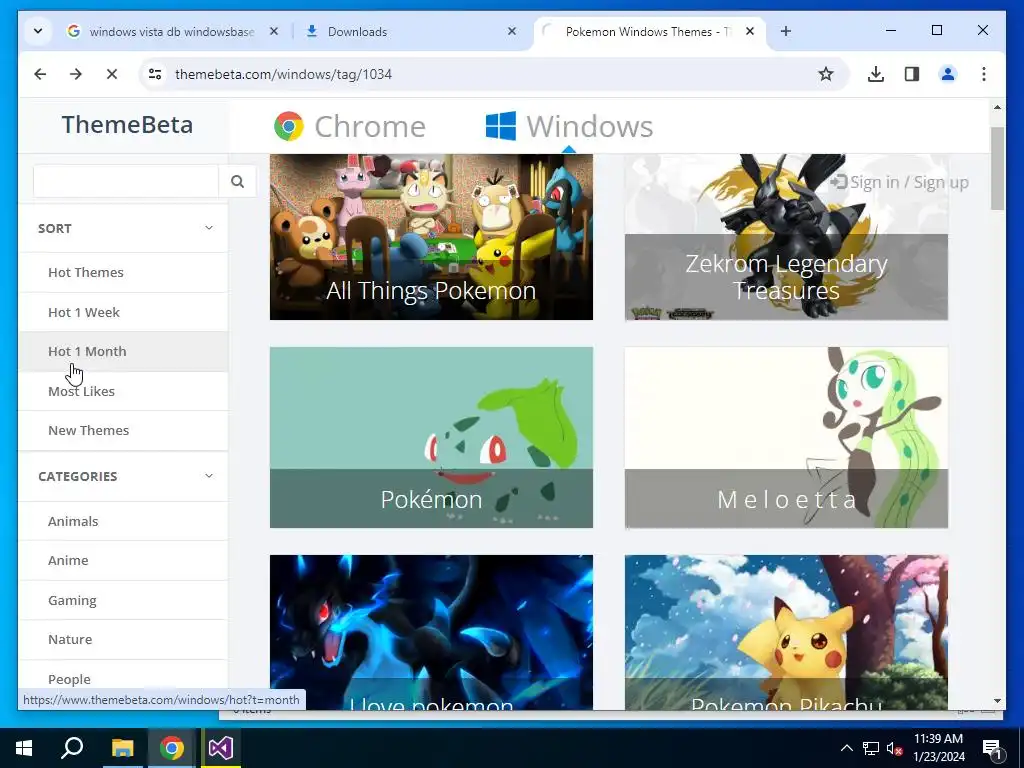The image size is (1024, 768).
Task: Open network status tray icon
Action: [871, 748]
